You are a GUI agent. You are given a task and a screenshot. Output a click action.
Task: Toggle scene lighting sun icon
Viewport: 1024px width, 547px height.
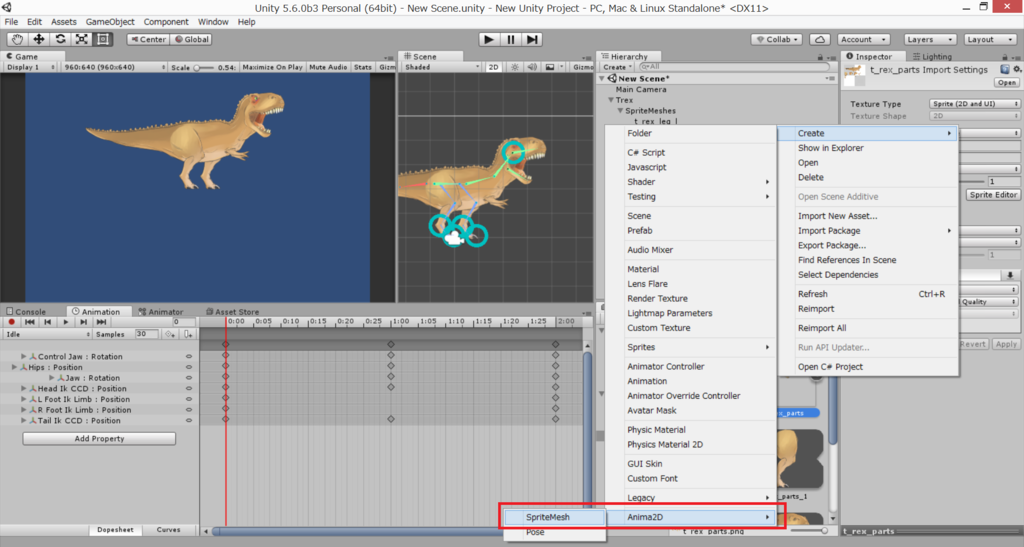515,67
